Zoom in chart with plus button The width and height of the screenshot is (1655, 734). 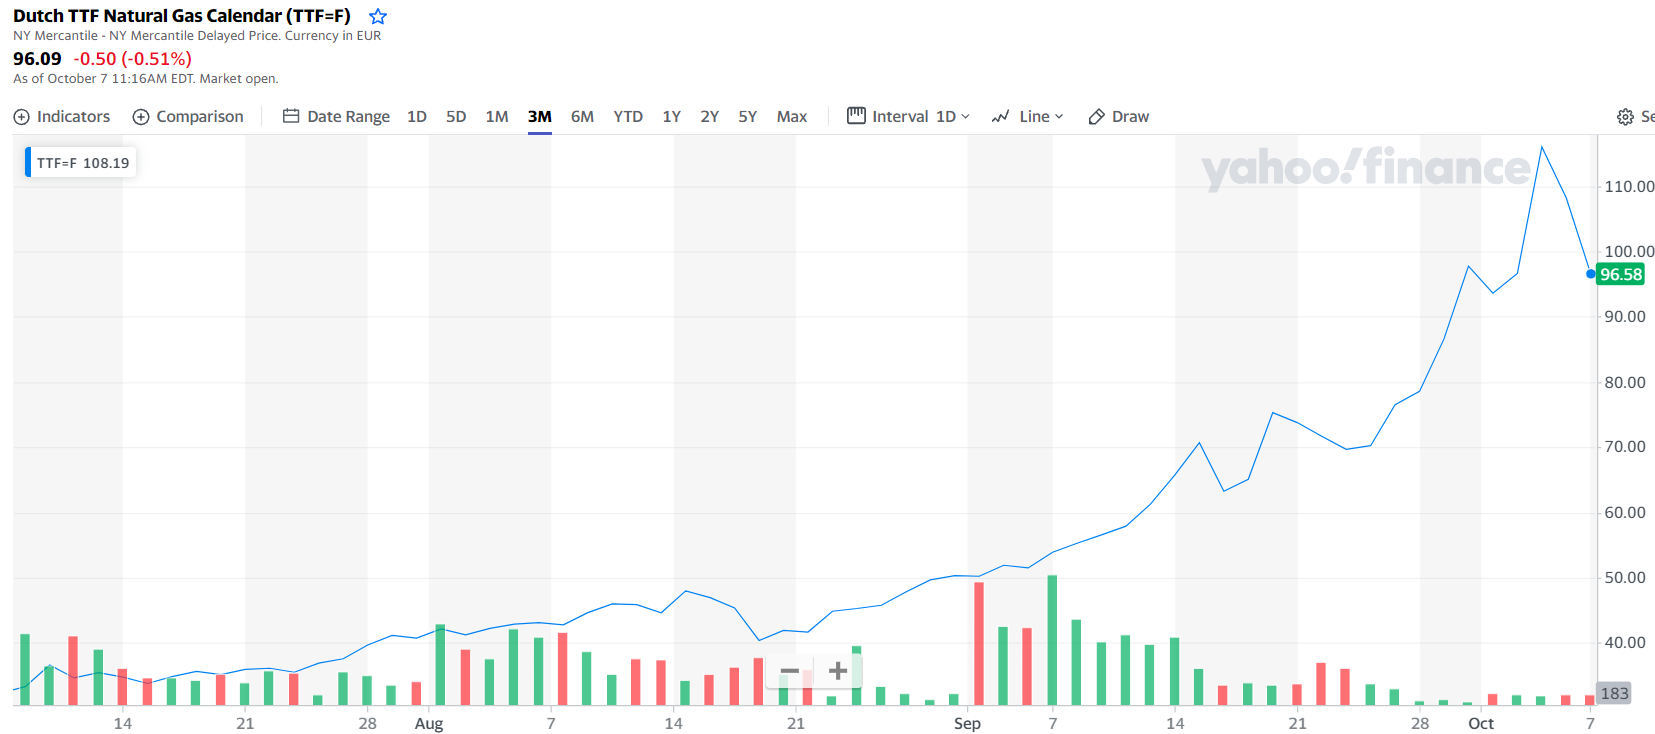tap(838, 671)
